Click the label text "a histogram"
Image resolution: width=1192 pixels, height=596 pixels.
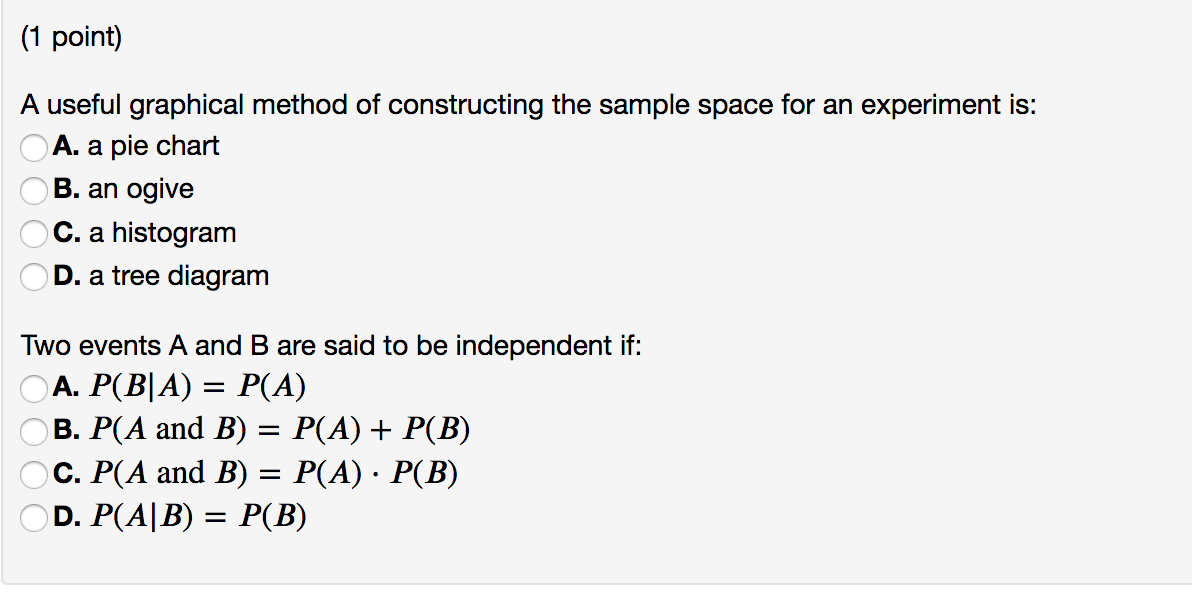[161, 232]
